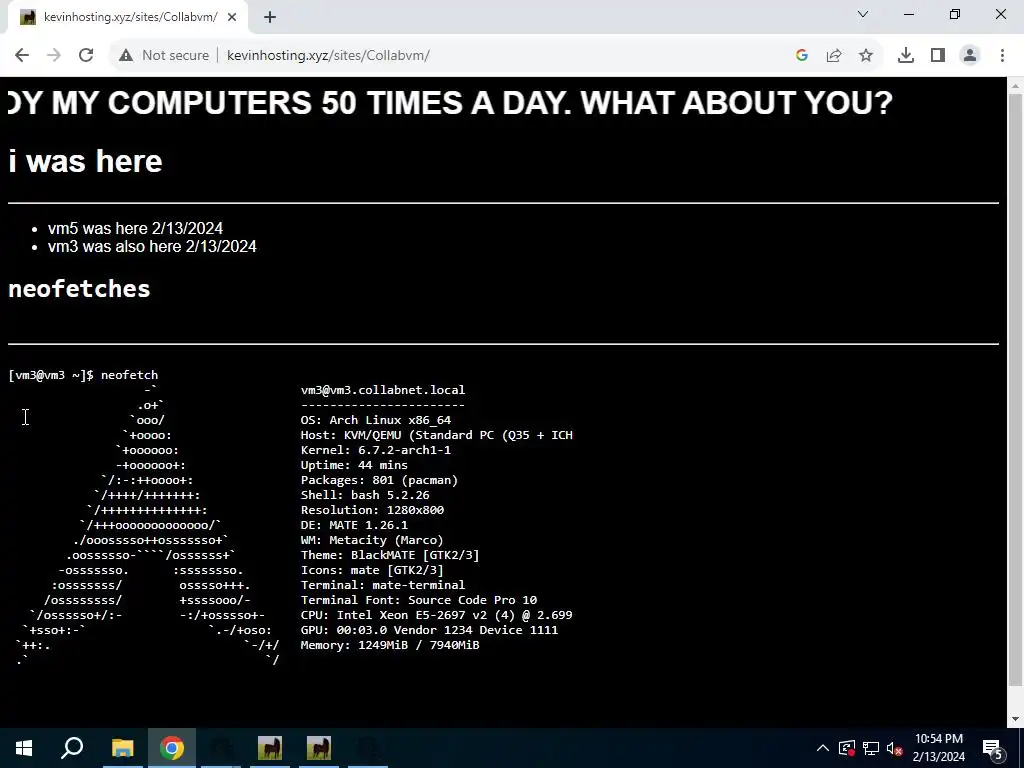Image resolution: width=1024 pixels, height=768 pixels.
Task: Click the muted volume tray icon
Action: click(x=894, y=748)
